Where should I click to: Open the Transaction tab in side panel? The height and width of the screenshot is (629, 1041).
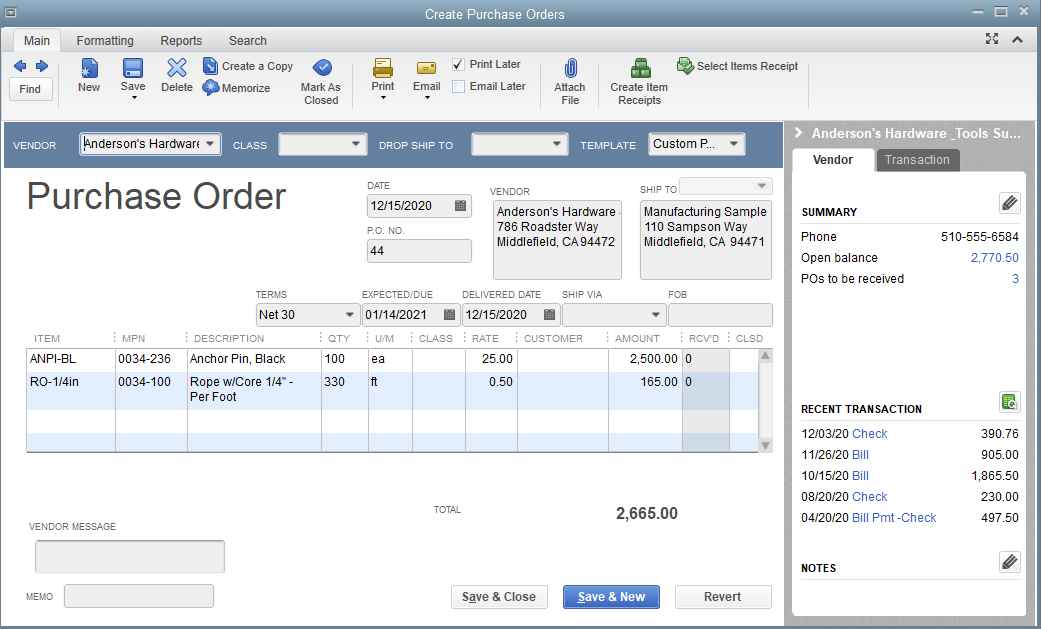pos(917,160)
